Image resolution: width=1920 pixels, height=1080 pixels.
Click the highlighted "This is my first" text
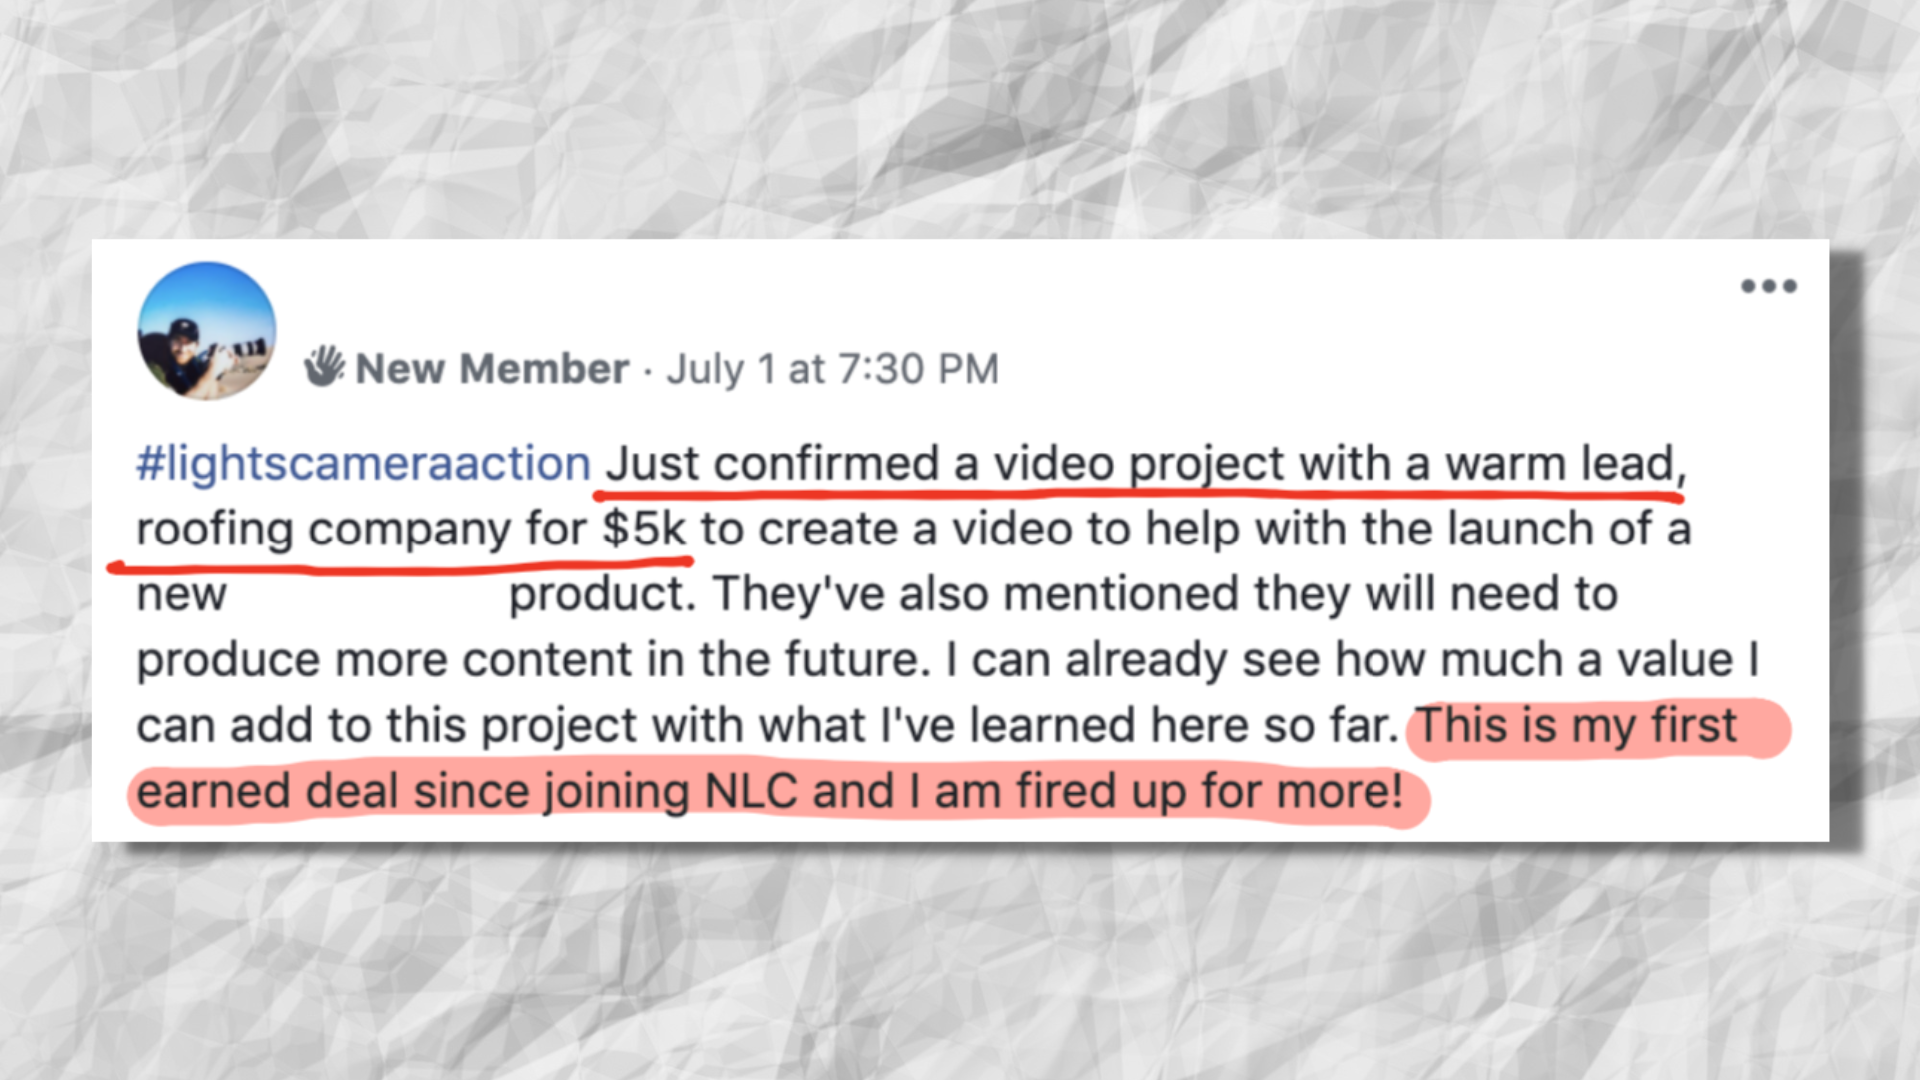1577,725
